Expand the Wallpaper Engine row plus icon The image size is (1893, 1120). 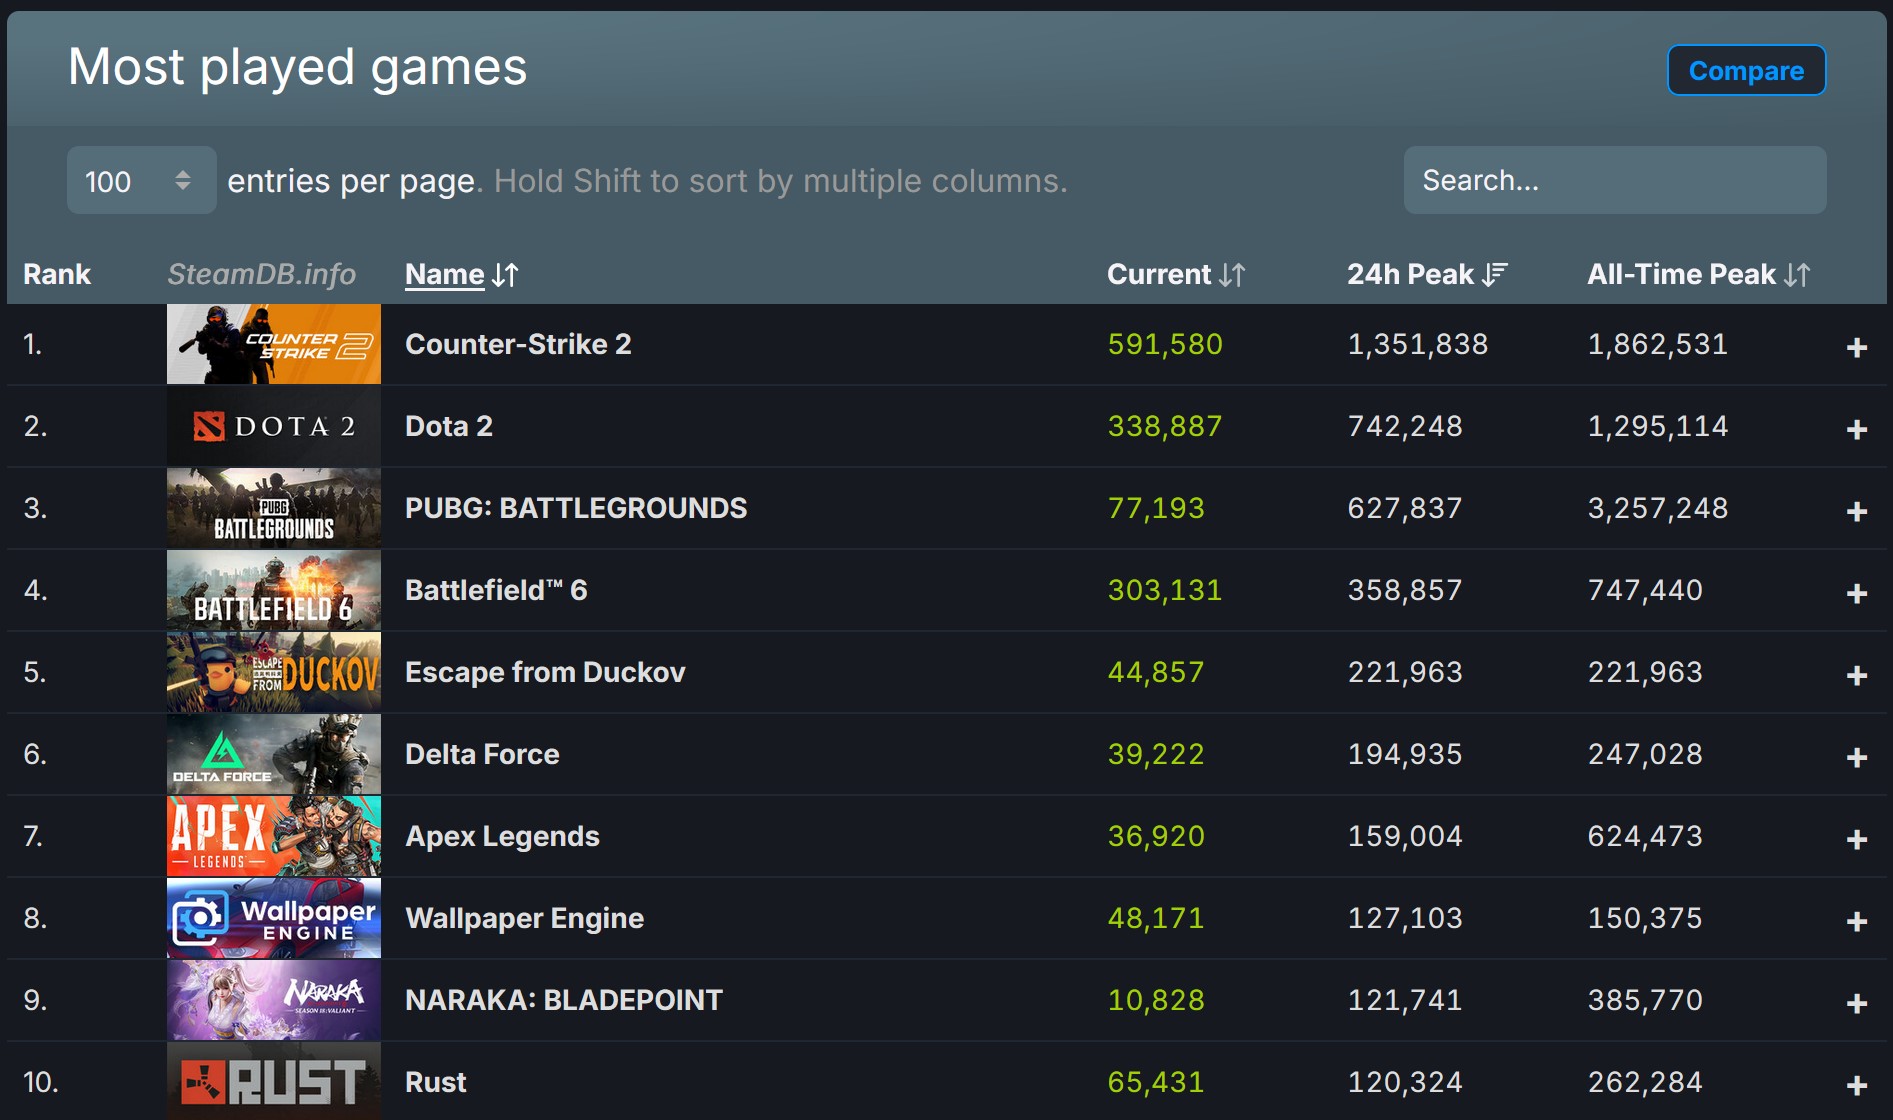(x=1856, y=921)
